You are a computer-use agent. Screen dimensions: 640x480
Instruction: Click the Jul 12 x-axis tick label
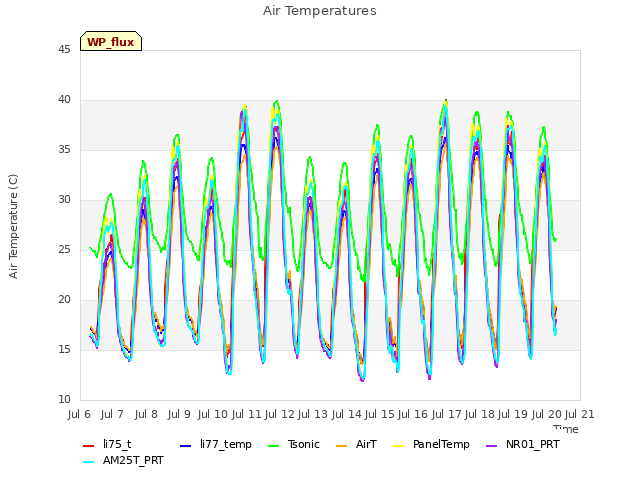(280, 414)
